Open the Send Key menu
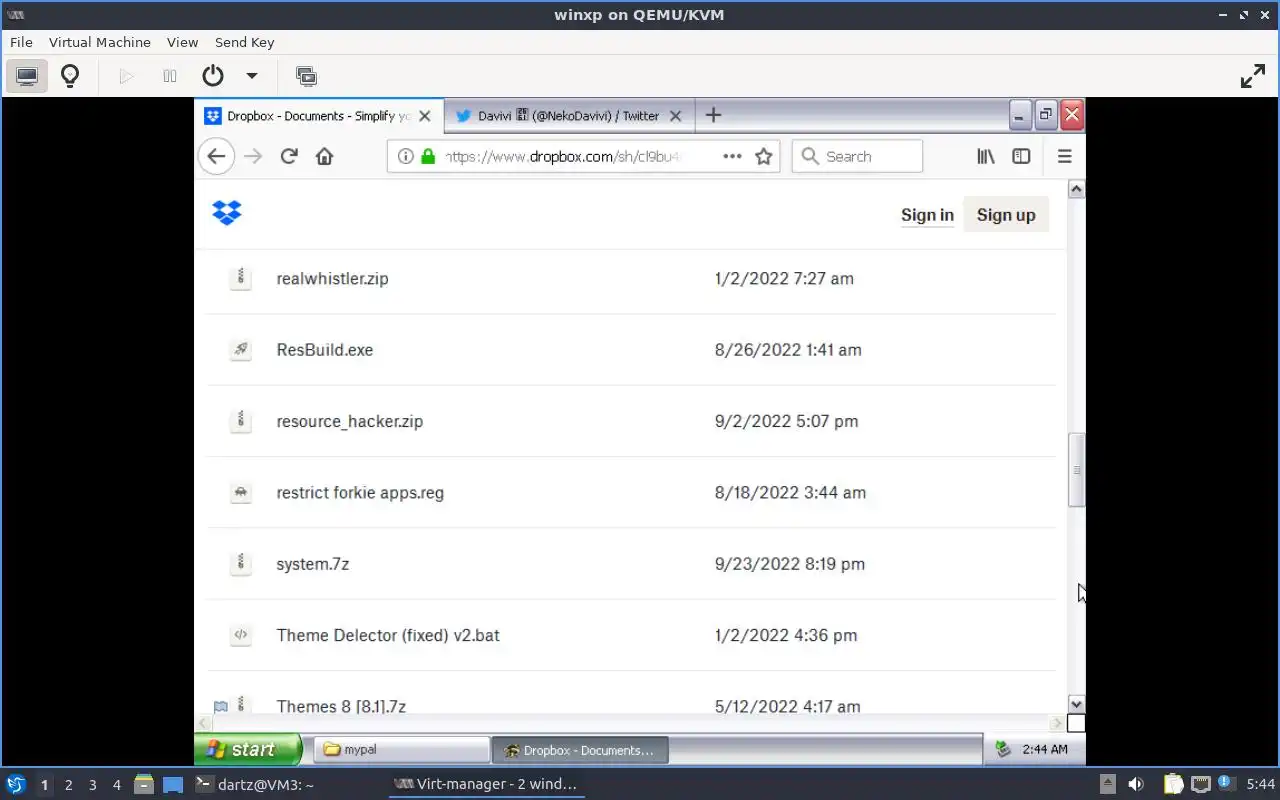This screenshot has height=800, width=1280. click(244, 42)
